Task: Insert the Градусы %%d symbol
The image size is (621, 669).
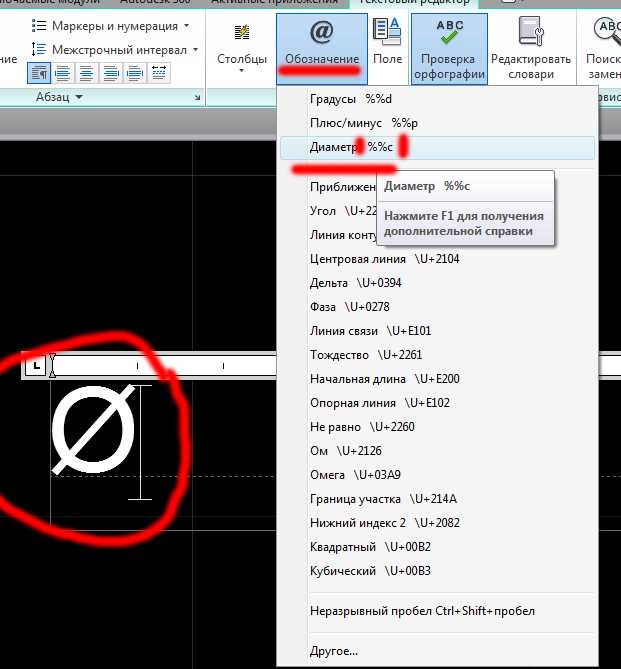Action: click(x=437, y=99)
